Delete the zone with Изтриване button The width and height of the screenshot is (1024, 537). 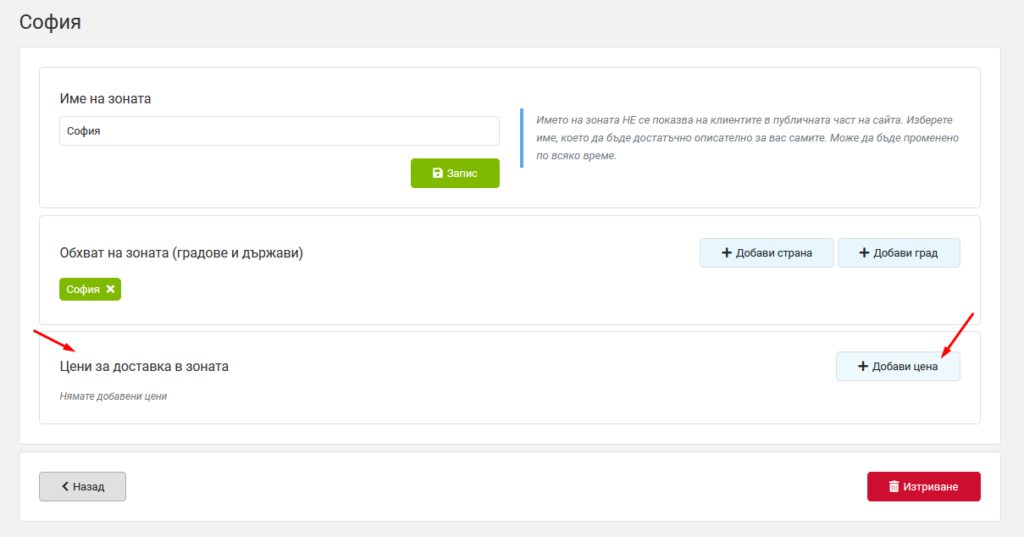pyautogui.click(x=923, y=487)
